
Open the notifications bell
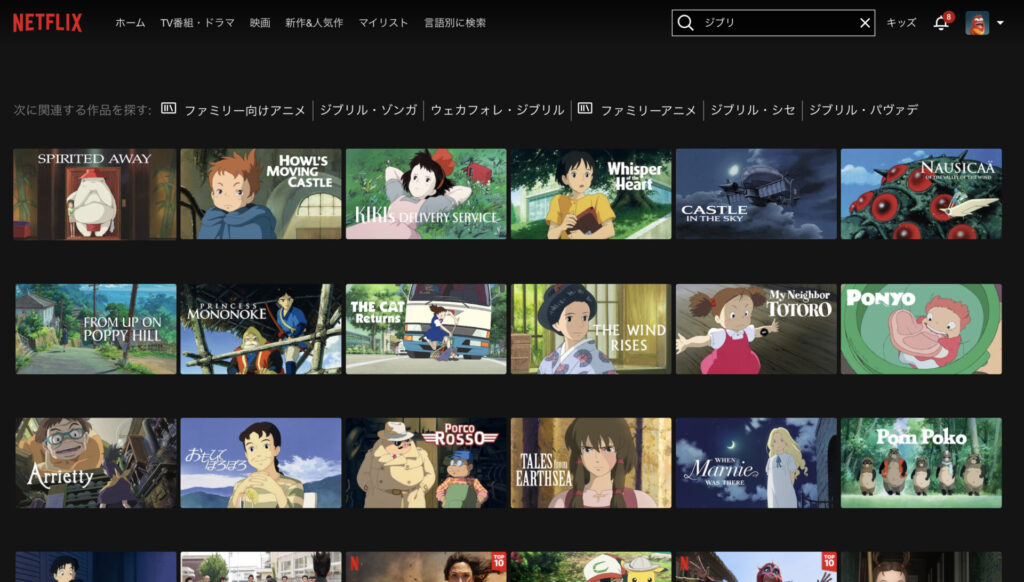(x=941, y=23)
